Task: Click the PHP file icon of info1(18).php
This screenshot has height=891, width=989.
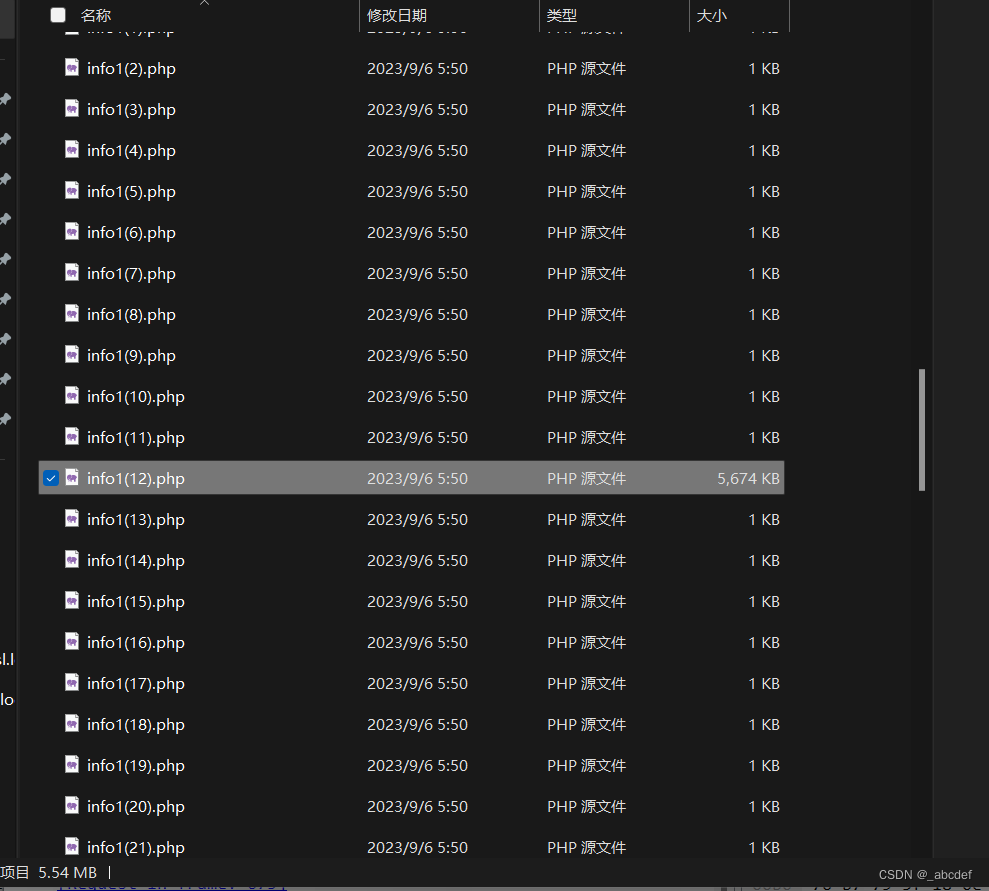Action: [x=72, y=723]
